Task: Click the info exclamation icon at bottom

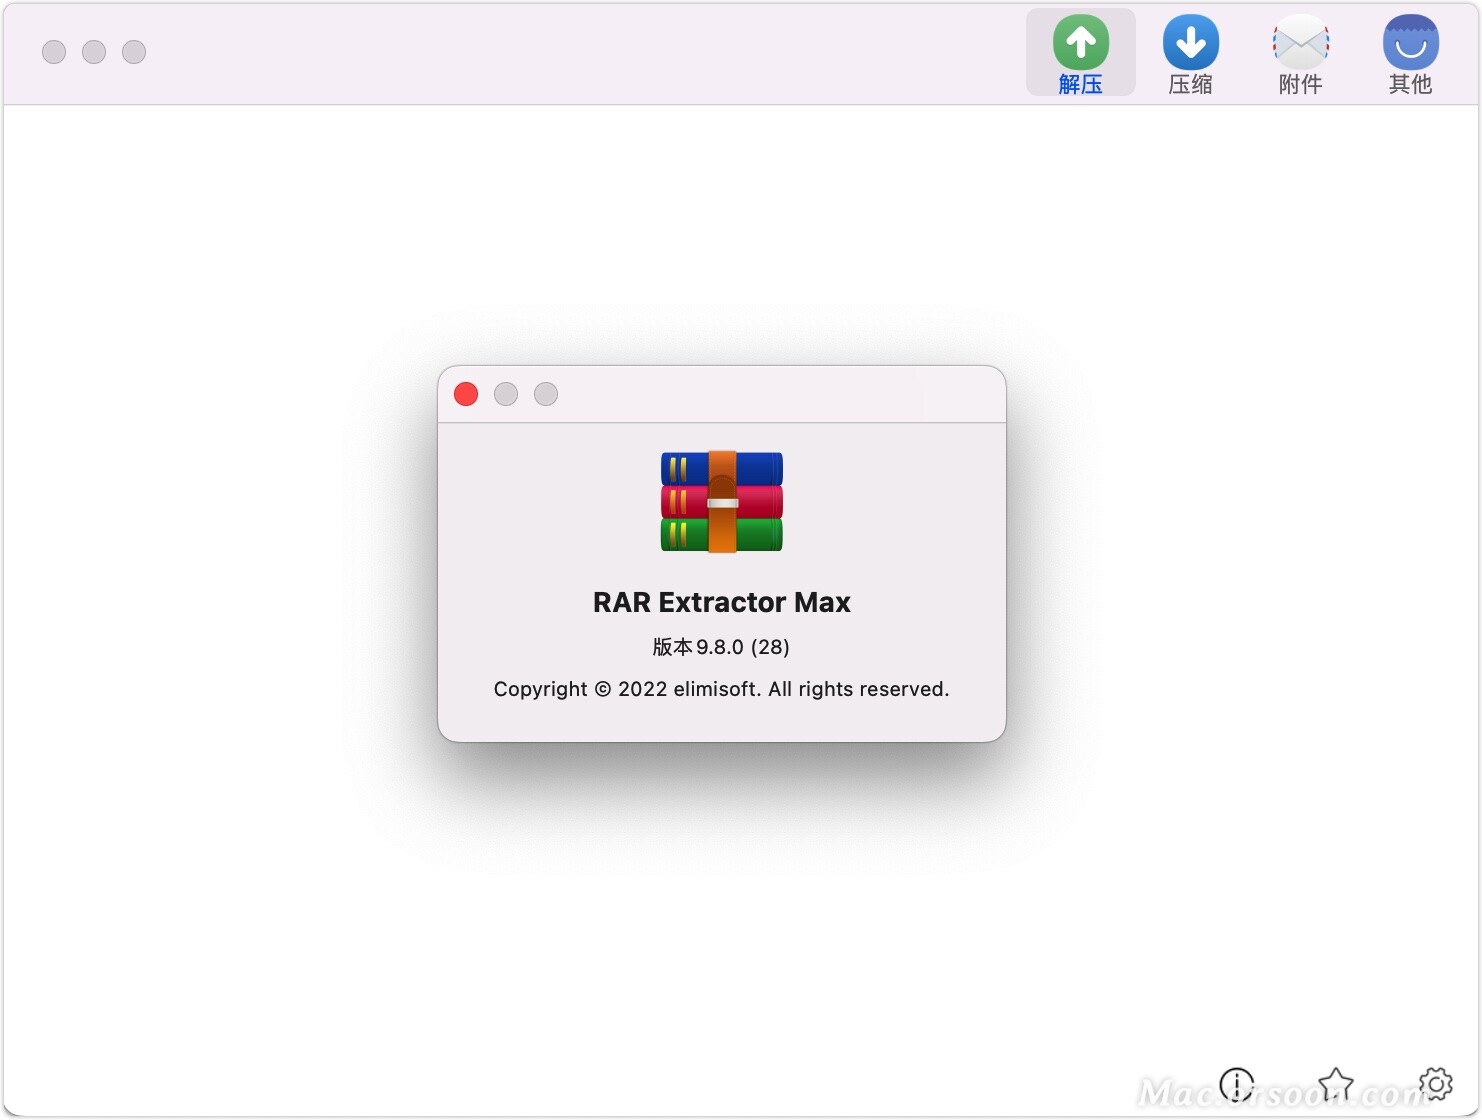Action: 1237,1084
